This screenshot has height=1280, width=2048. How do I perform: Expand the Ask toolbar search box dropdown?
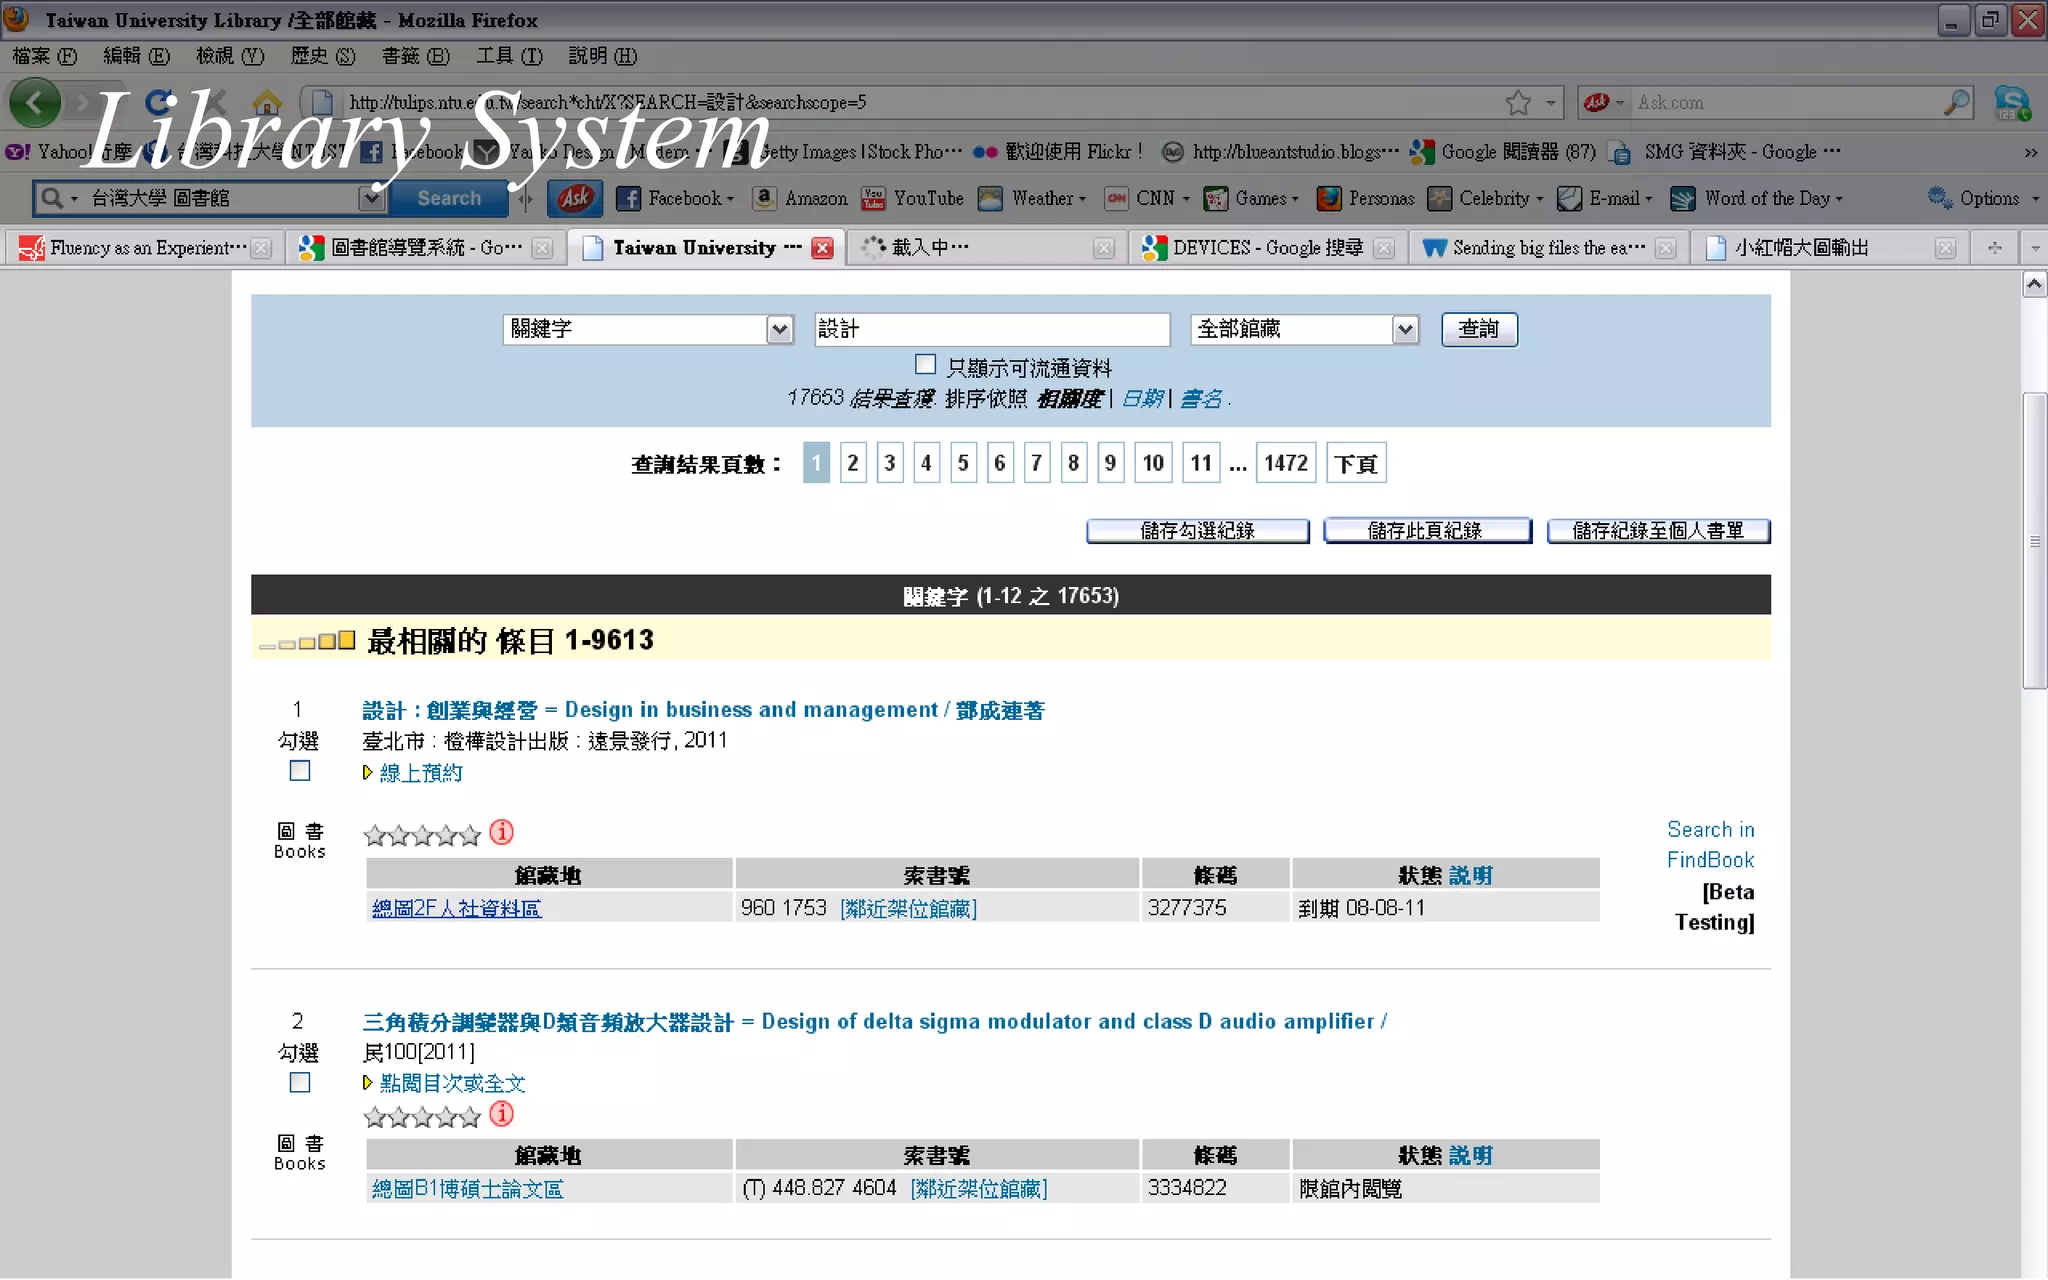click(371, 198)
